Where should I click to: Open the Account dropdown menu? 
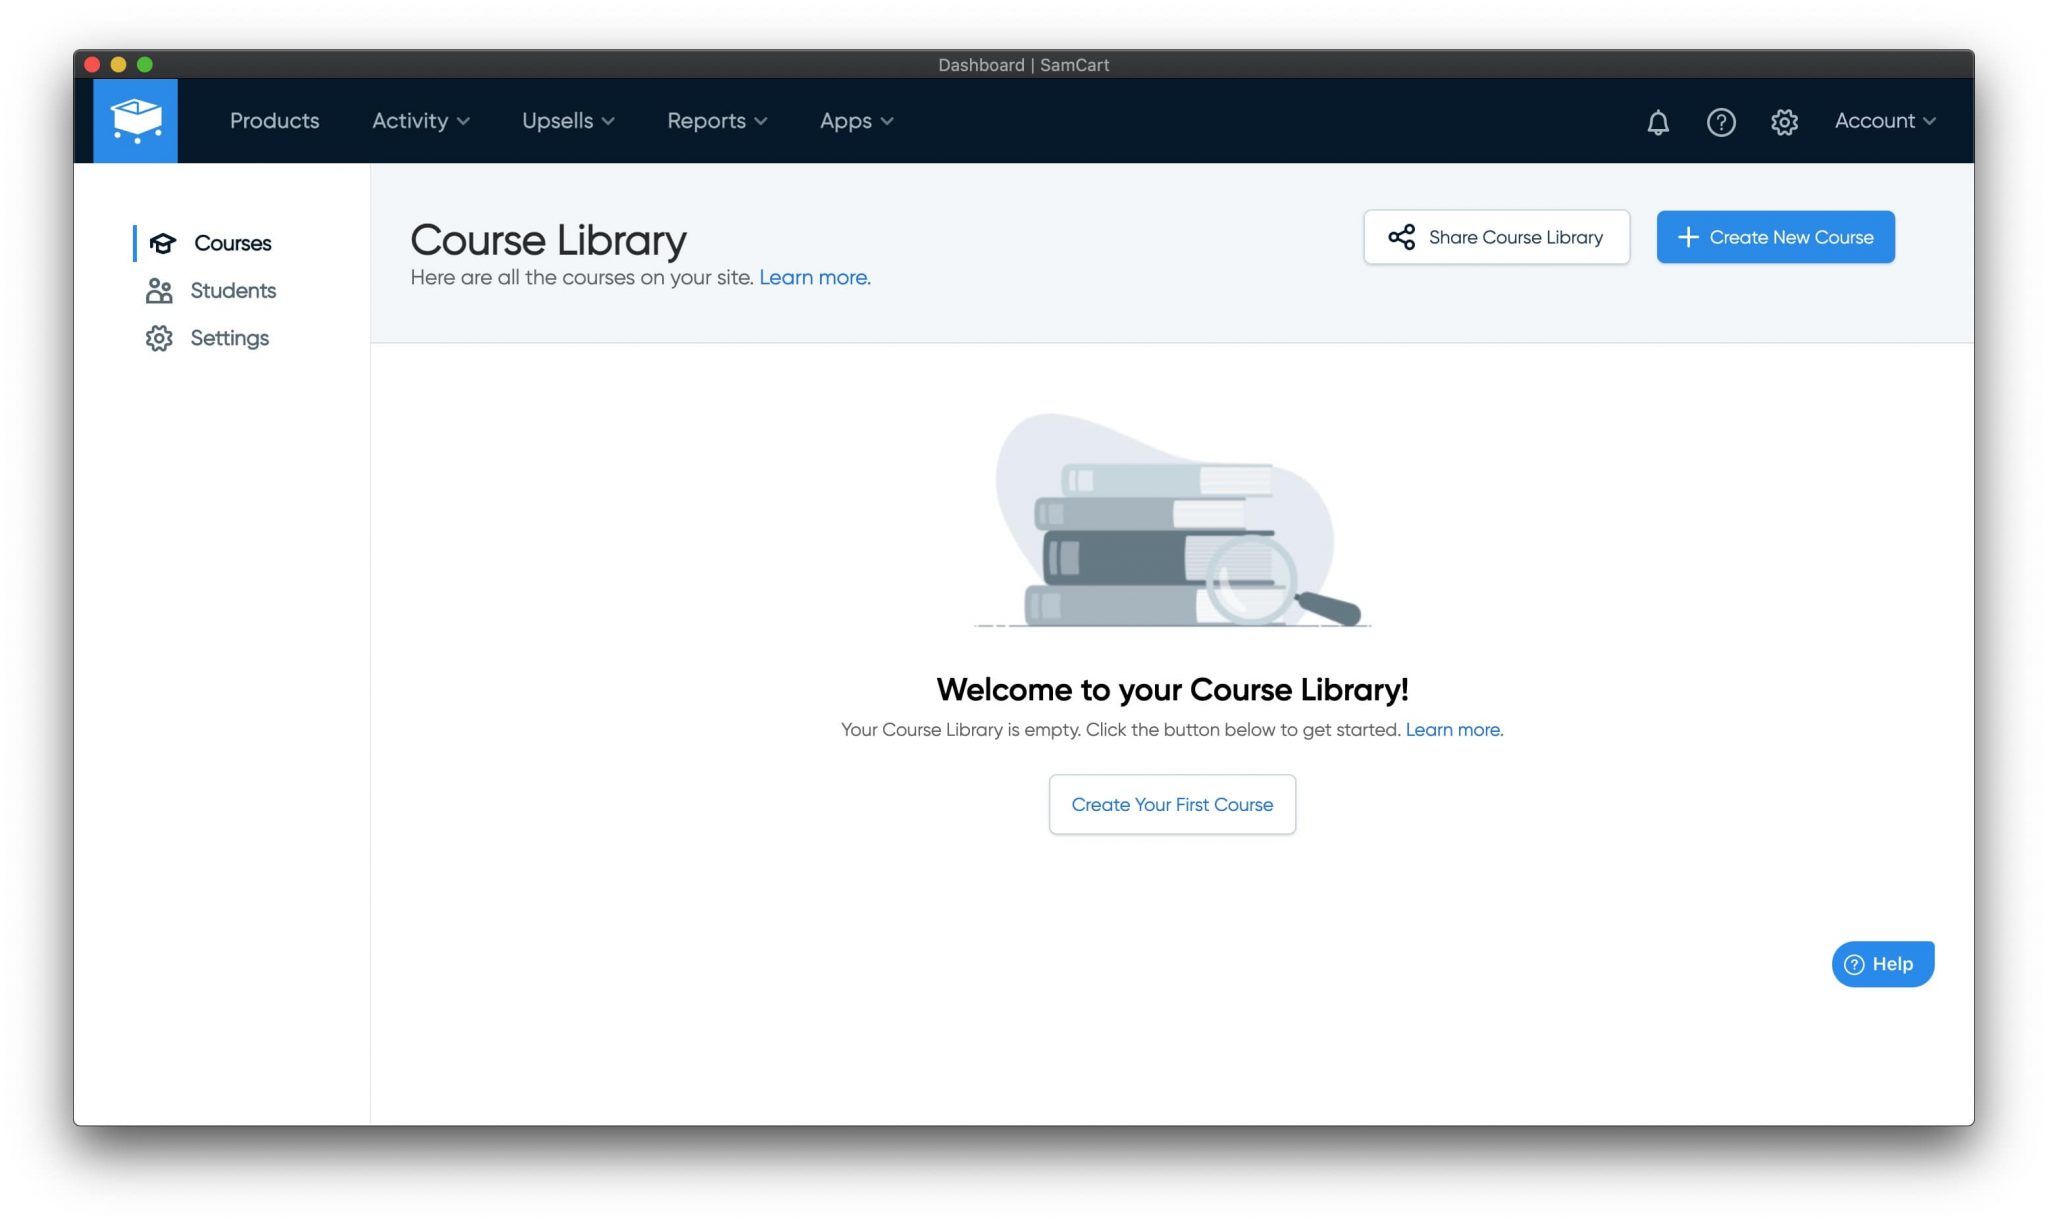click(1885, 121)
